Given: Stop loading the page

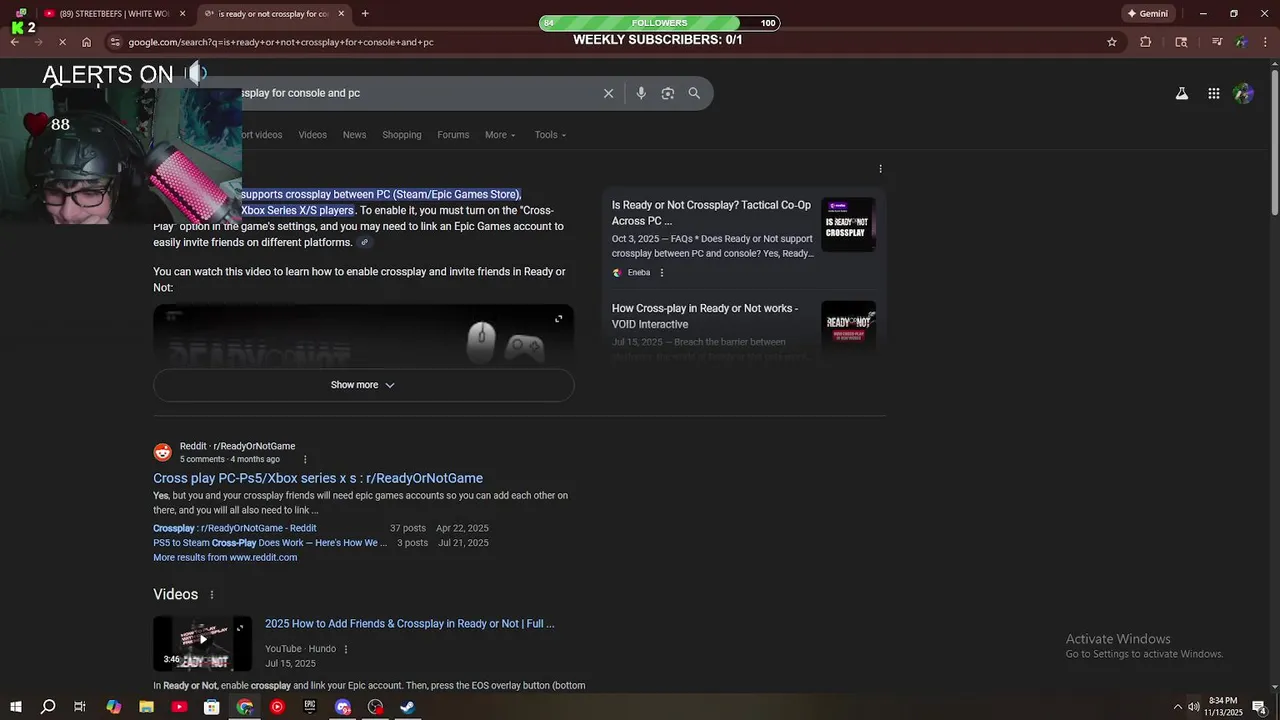Looking at the screenshot, I should pyautogui.click(x=61, y=42).
